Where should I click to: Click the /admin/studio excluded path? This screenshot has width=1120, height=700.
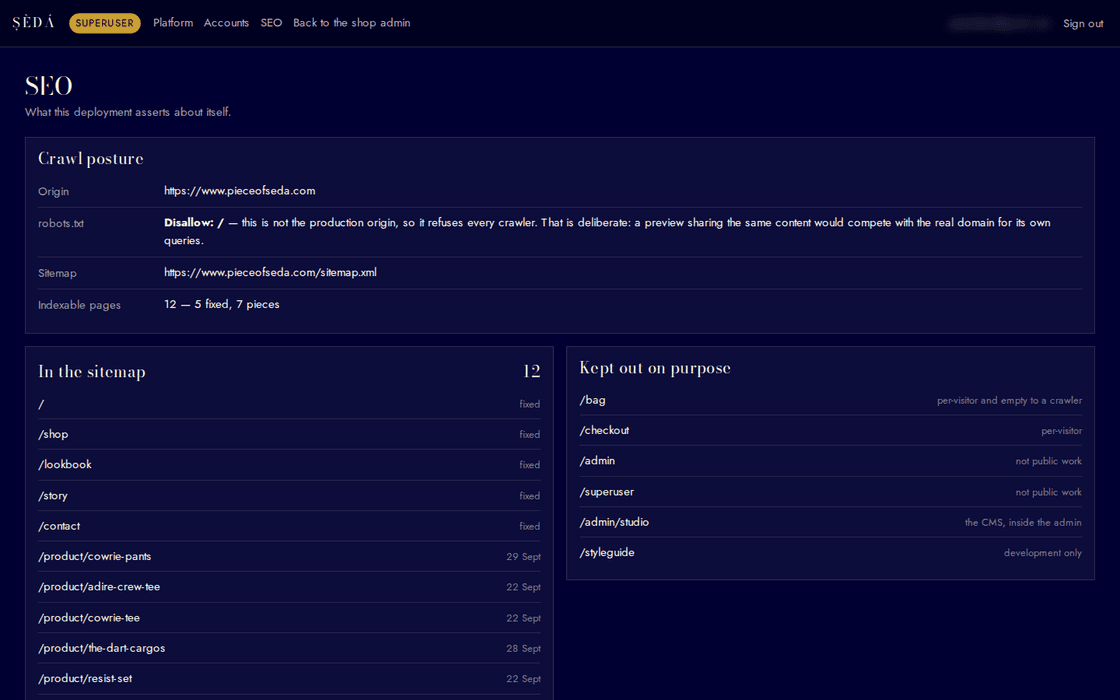pyautogui.click(x=614, y=522)
